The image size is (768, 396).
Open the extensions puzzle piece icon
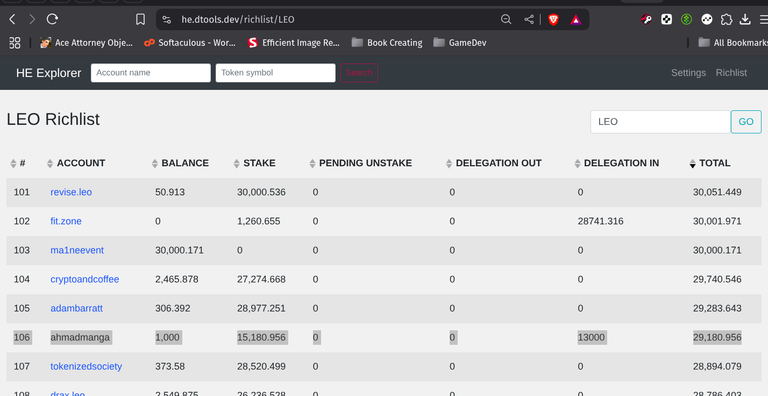[726, 20]
